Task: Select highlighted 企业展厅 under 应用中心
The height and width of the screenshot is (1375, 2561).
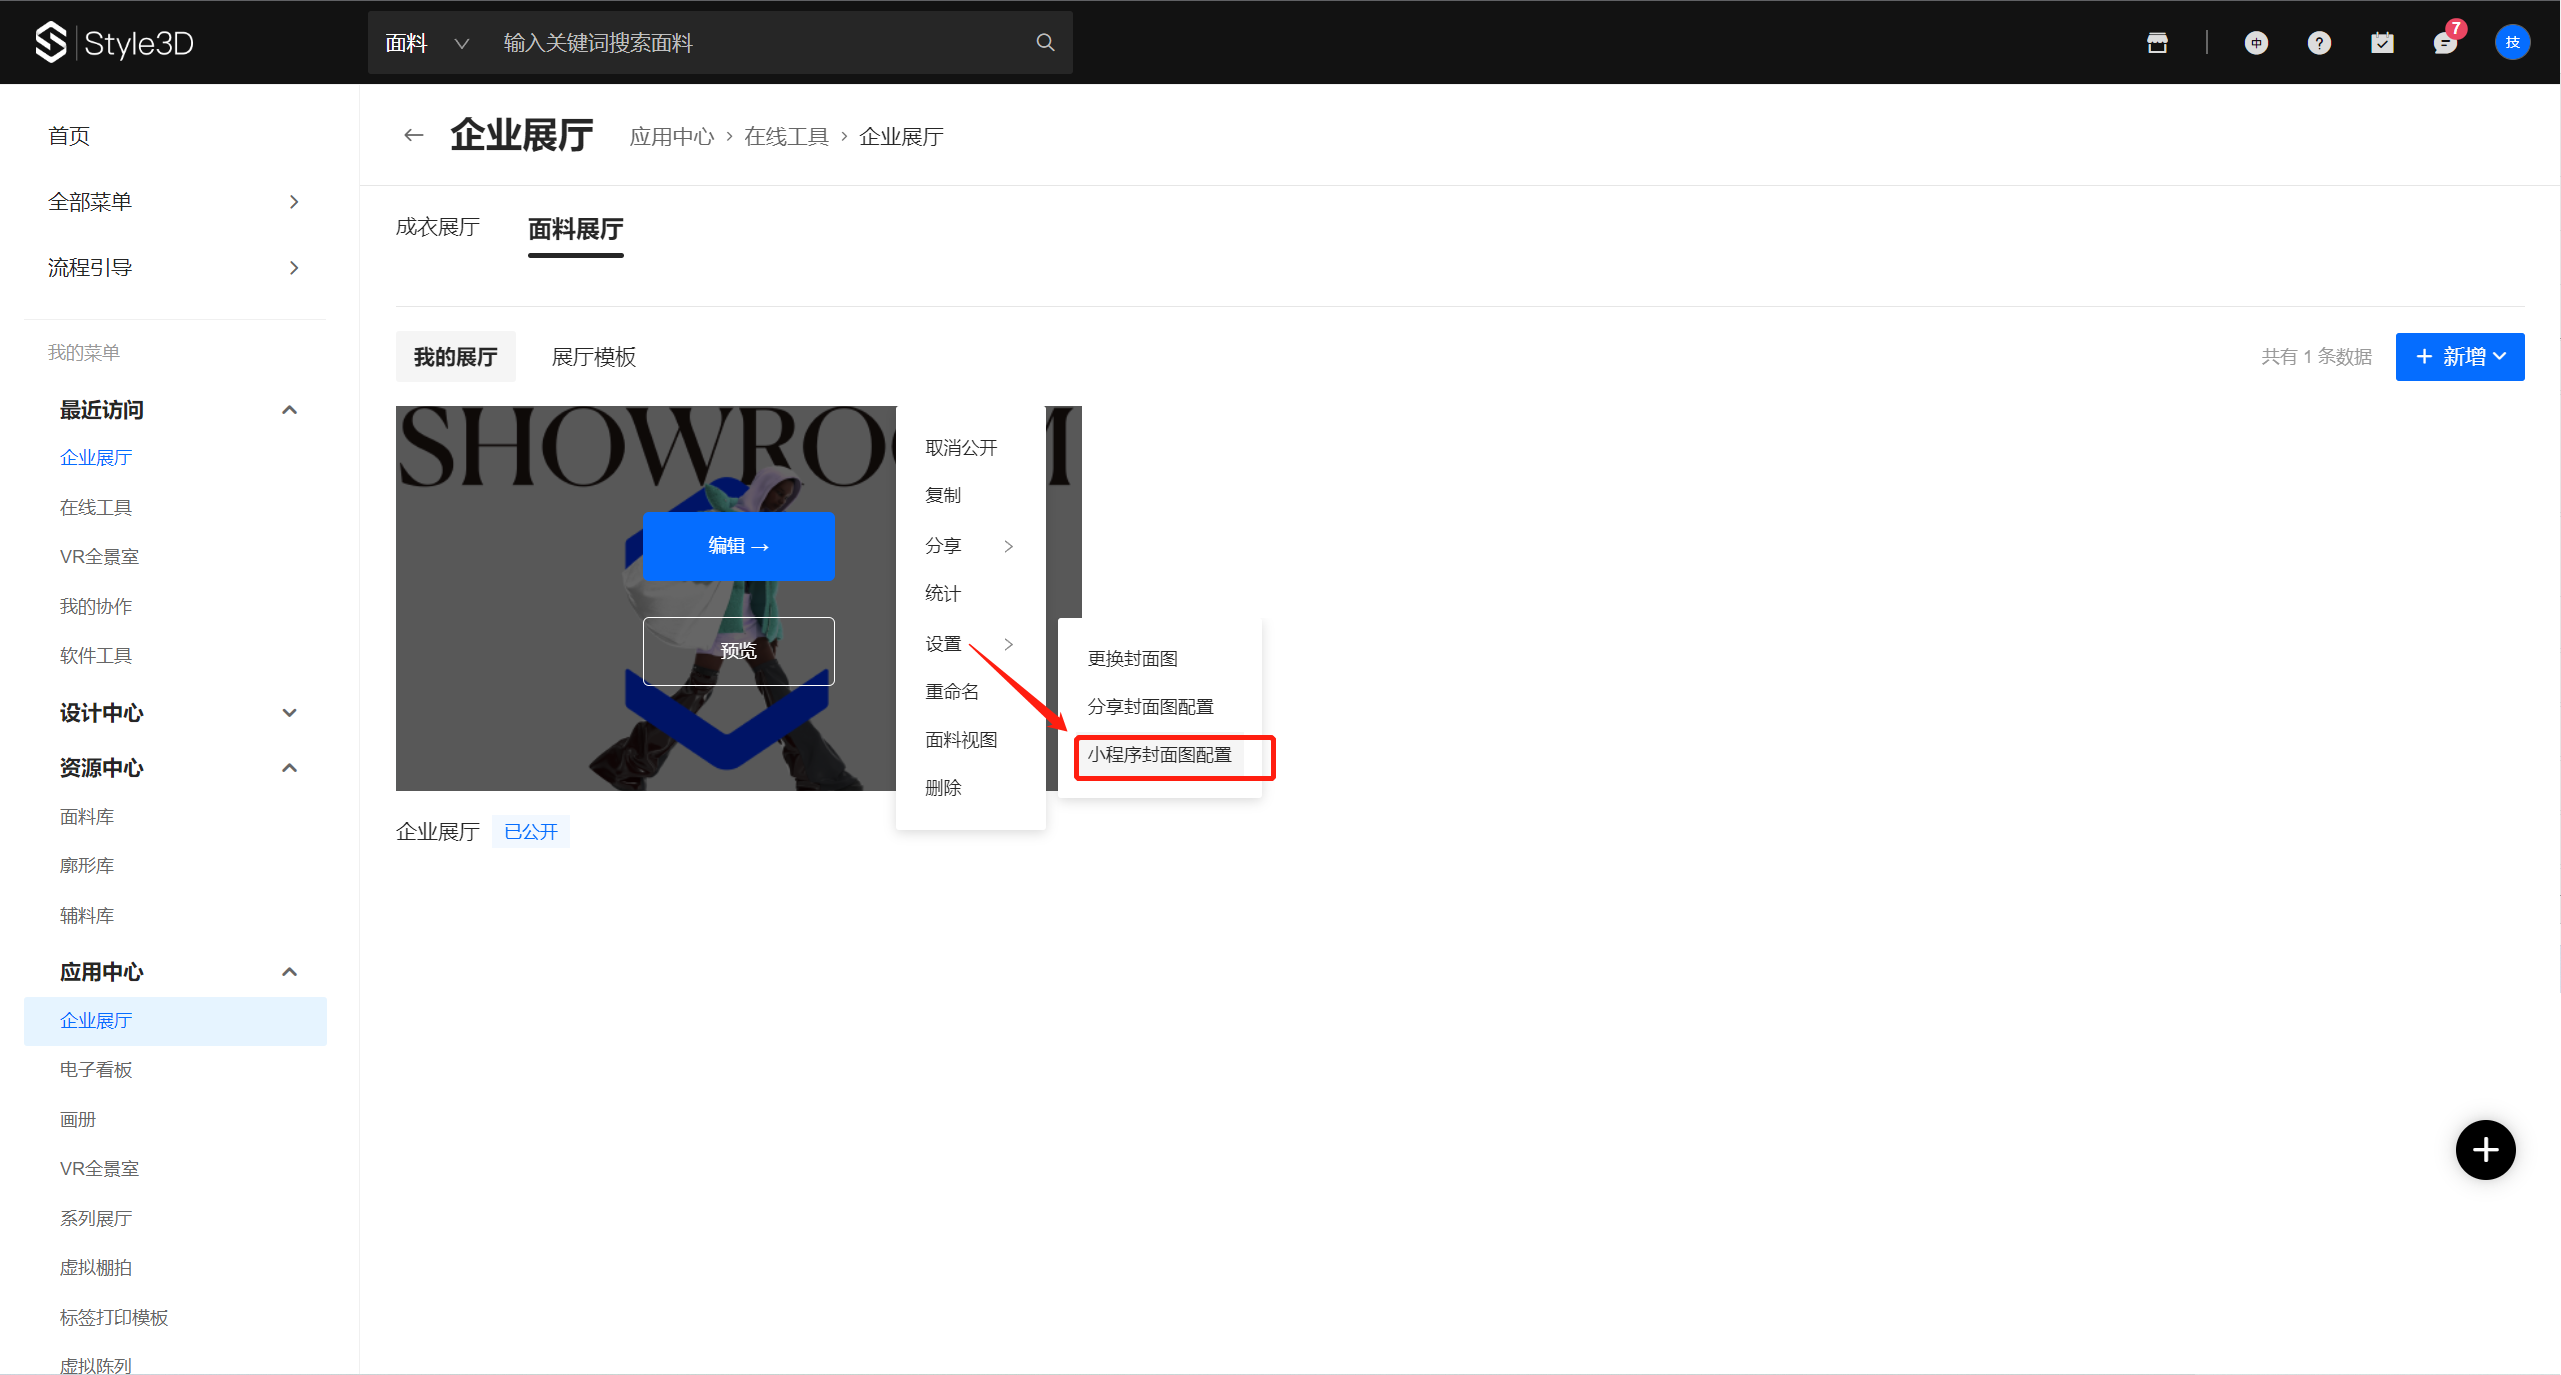Action: click(x=175, y=1021)
